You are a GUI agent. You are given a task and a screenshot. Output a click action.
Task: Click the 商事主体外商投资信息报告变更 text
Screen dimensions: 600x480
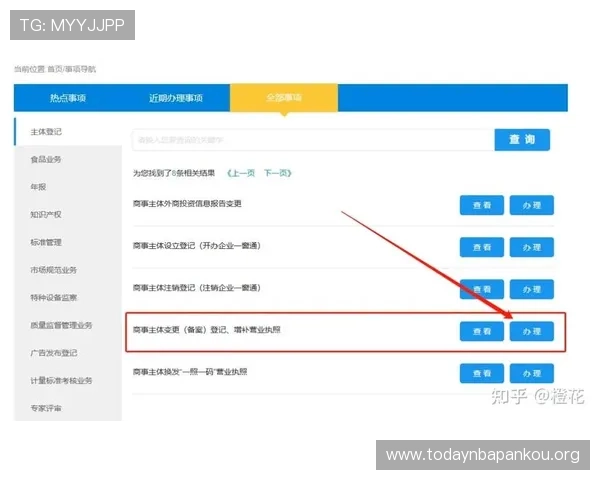click(x=187, y=204)
